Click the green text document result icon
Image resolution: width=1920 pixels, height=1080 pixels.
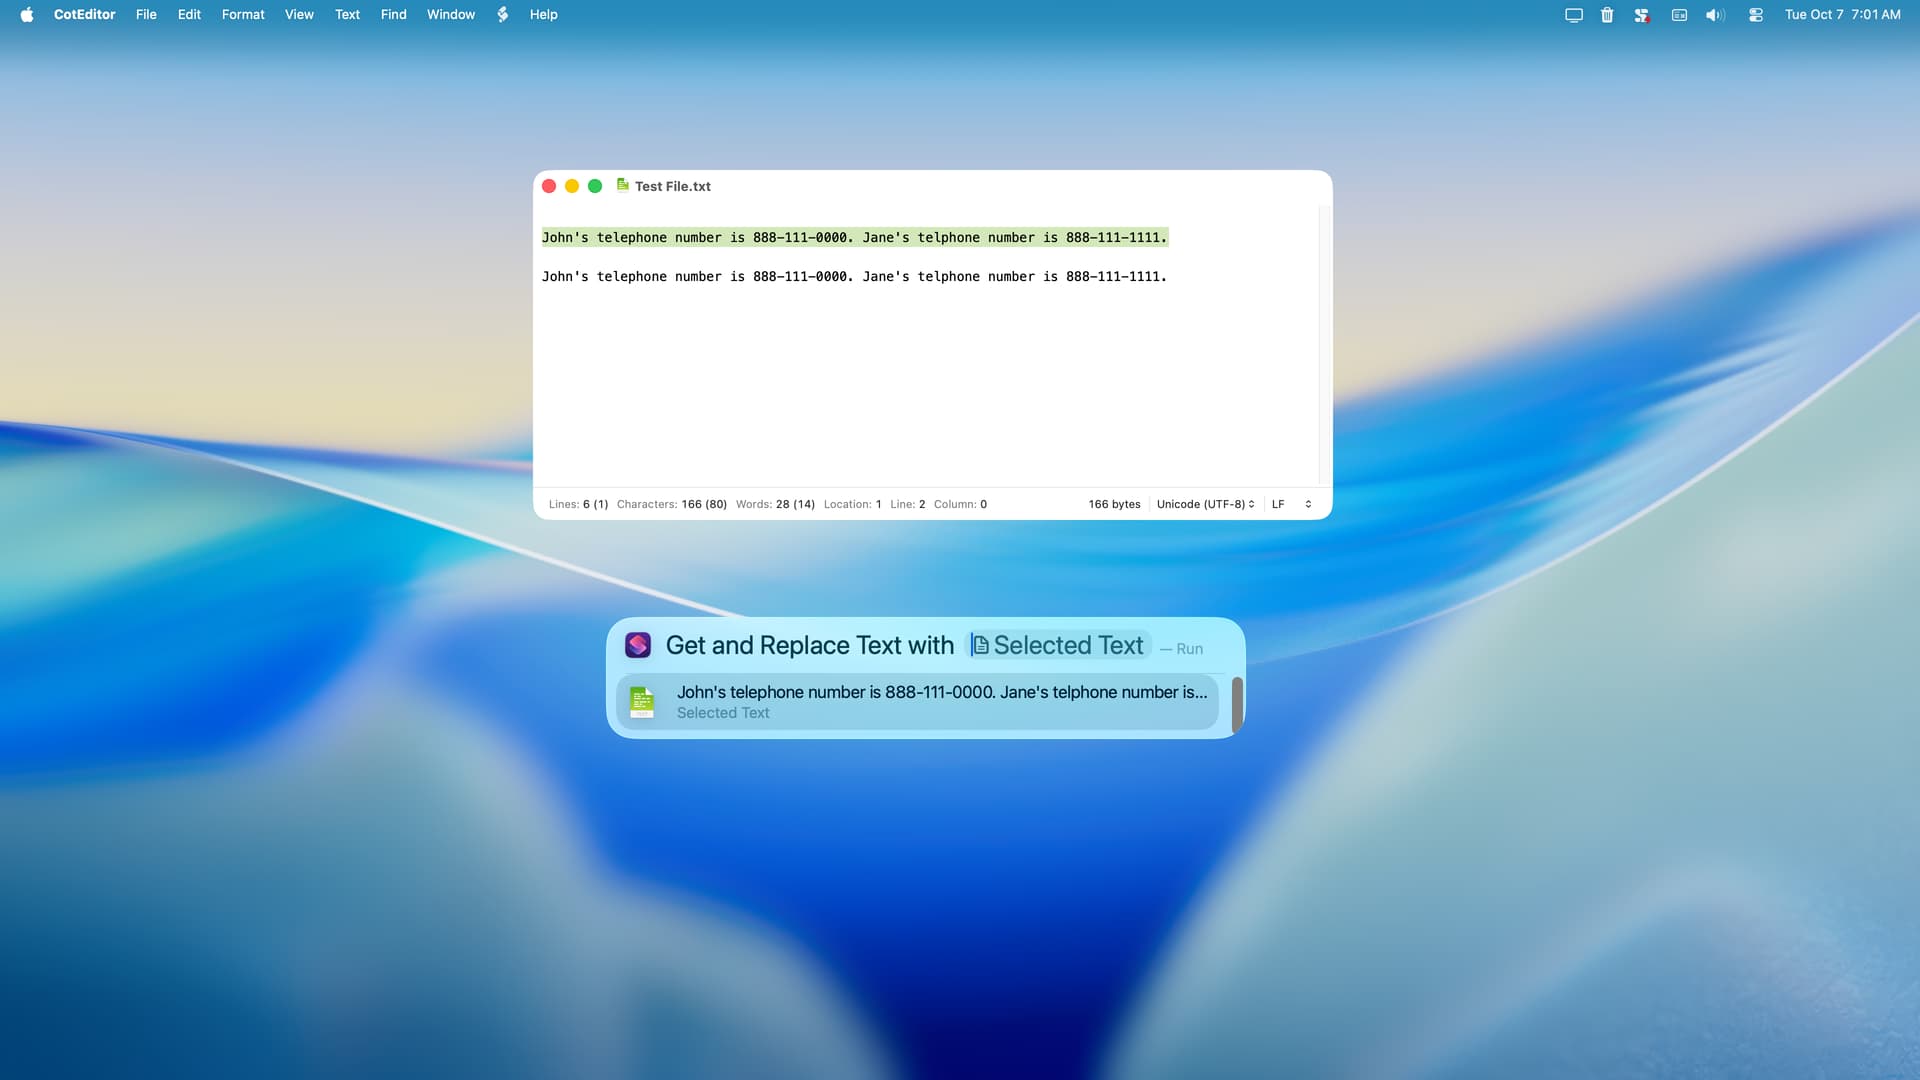pyautogui.click(x=642, y=702)
